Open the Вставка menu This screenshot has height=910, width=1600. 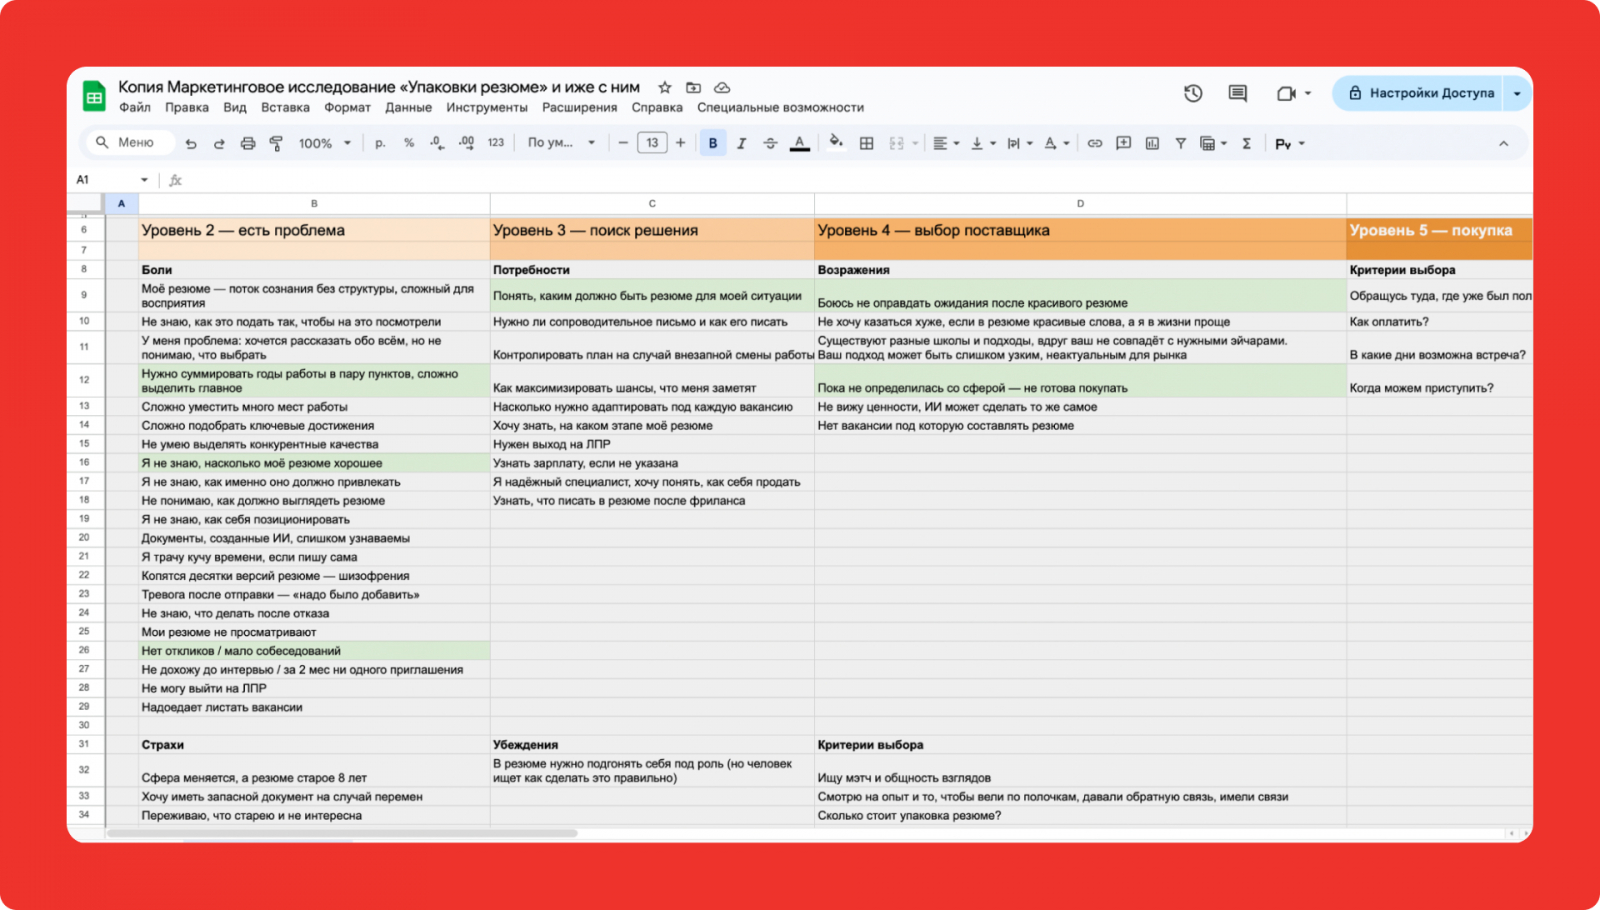(x=285, y=108)
